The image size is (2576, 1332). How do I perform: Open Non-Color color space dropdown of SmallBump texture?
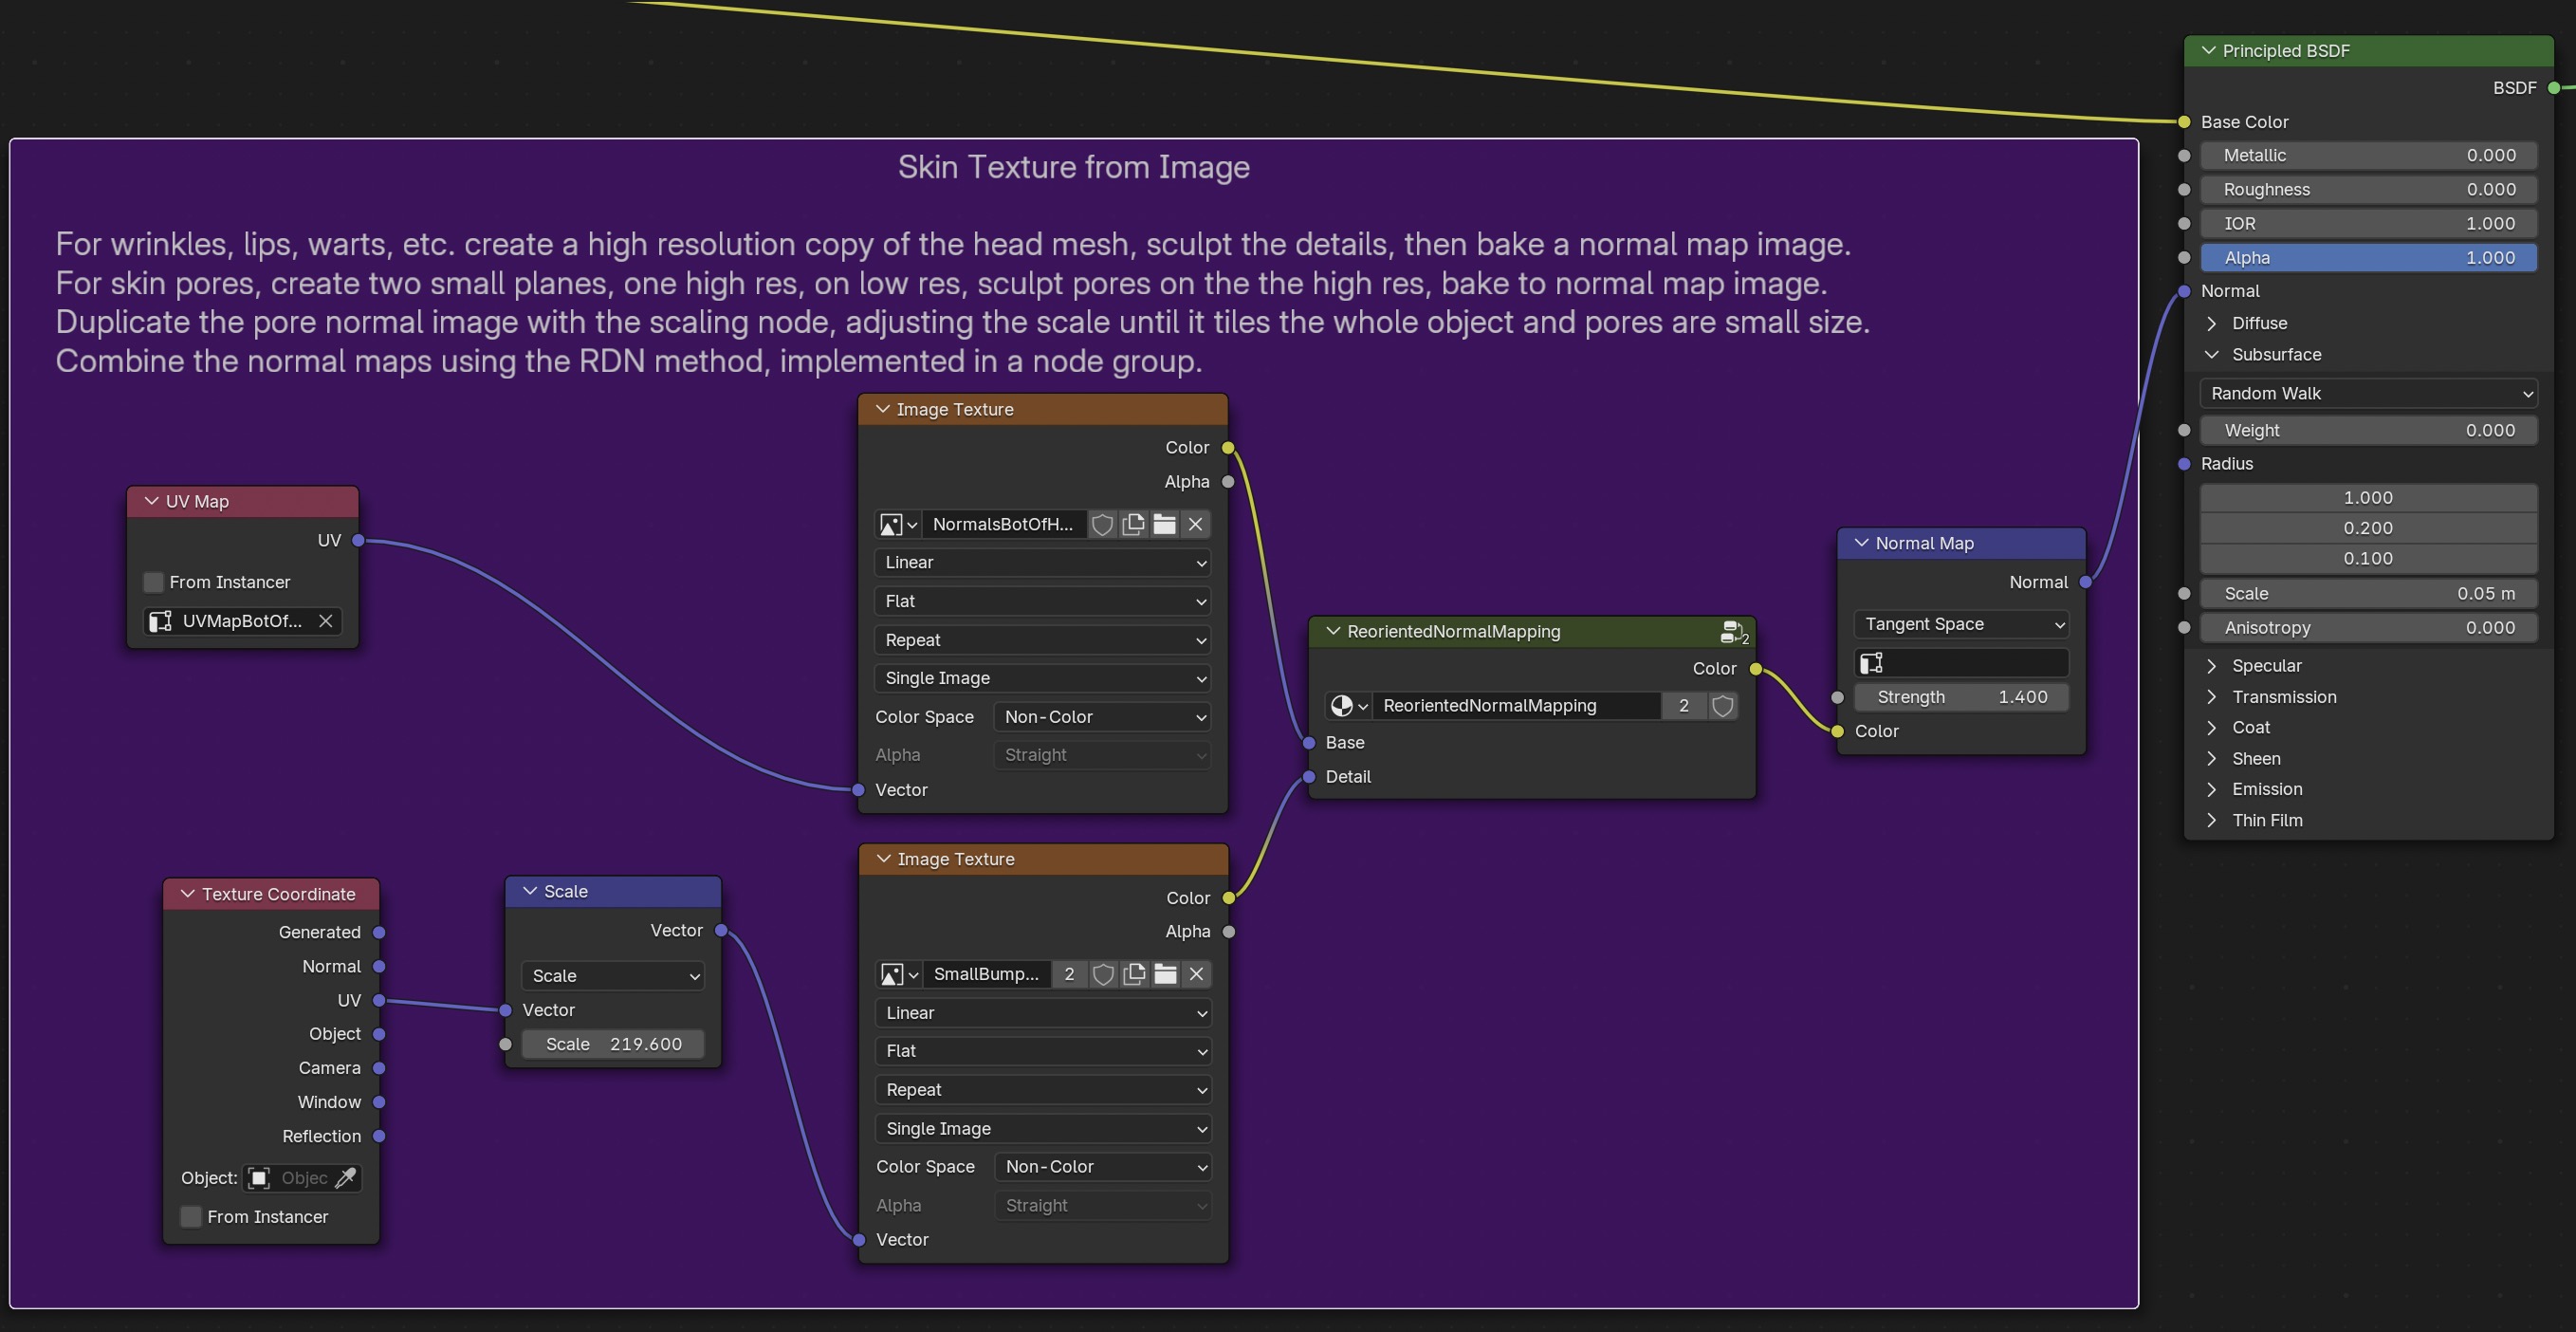click(x=1102, y=1167)
